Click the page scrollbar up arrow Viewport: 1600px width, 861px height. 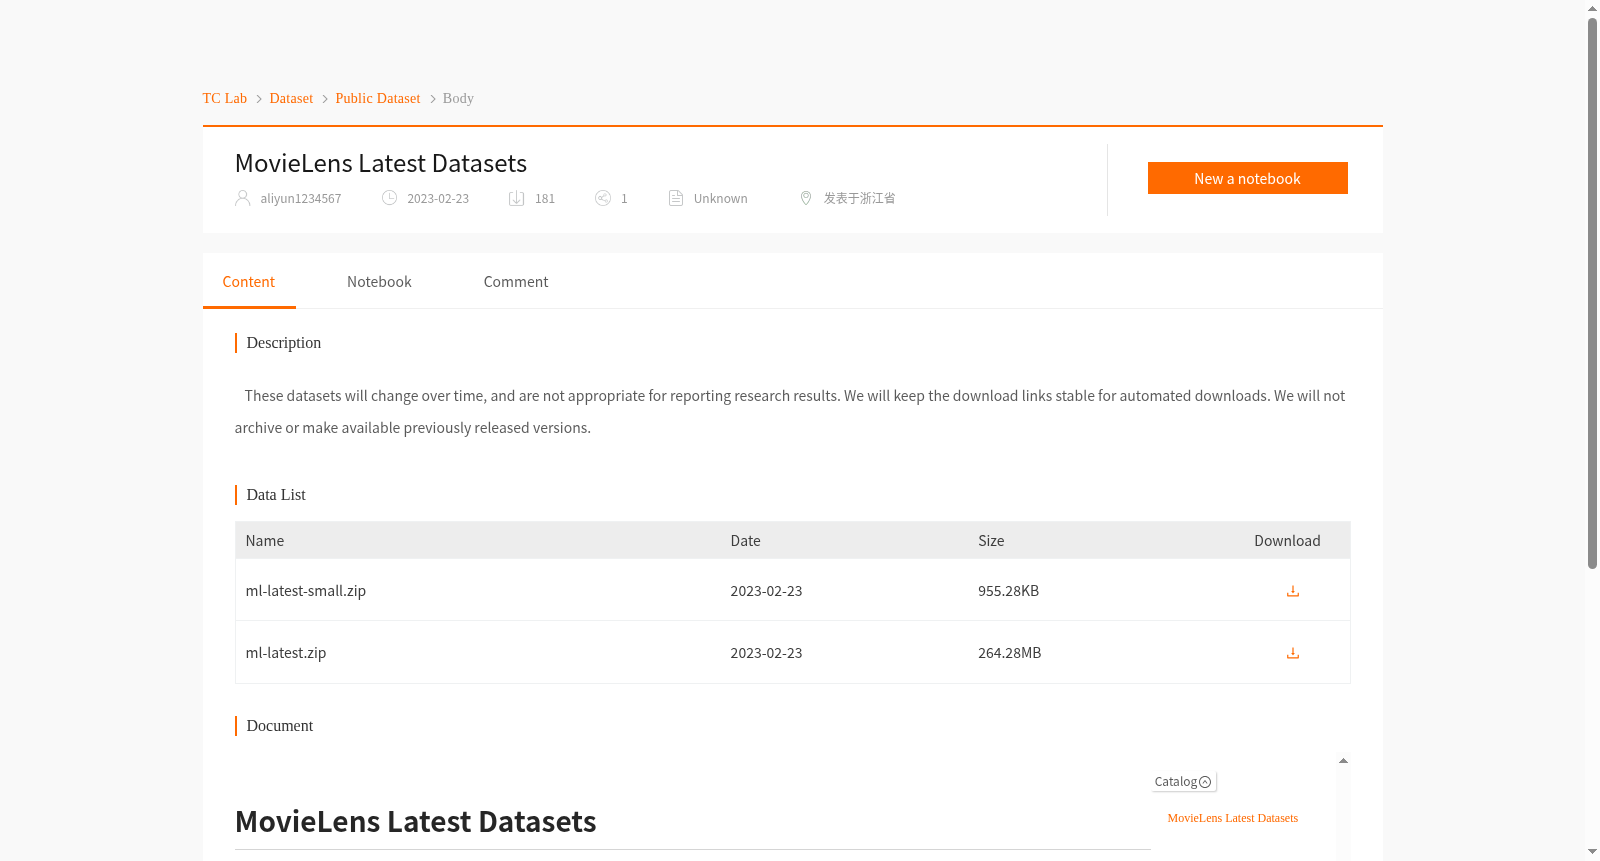tap(1592, 8)
